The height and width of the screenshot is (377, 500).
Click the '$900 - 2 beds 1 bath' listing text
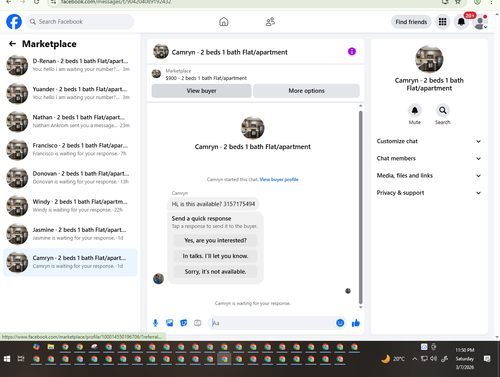206,78
